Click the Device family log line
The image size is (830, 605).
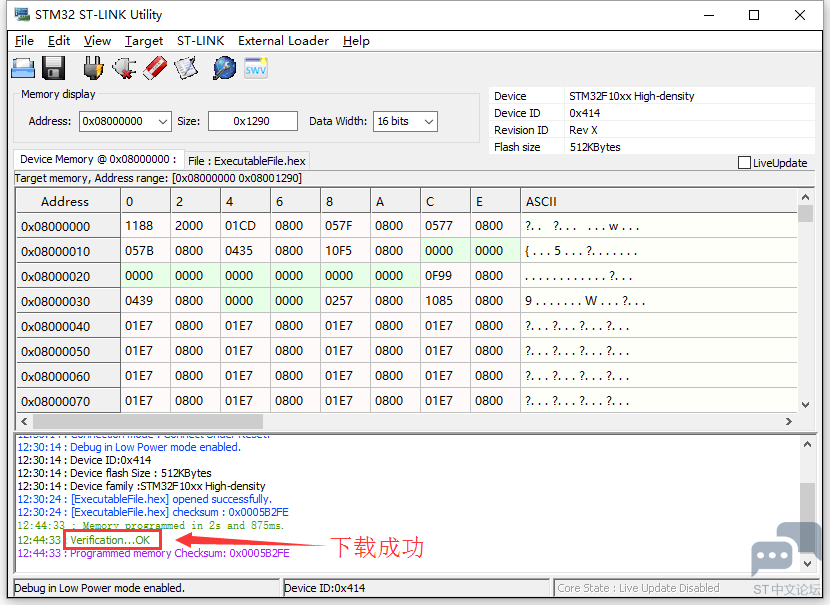(141, 486)
